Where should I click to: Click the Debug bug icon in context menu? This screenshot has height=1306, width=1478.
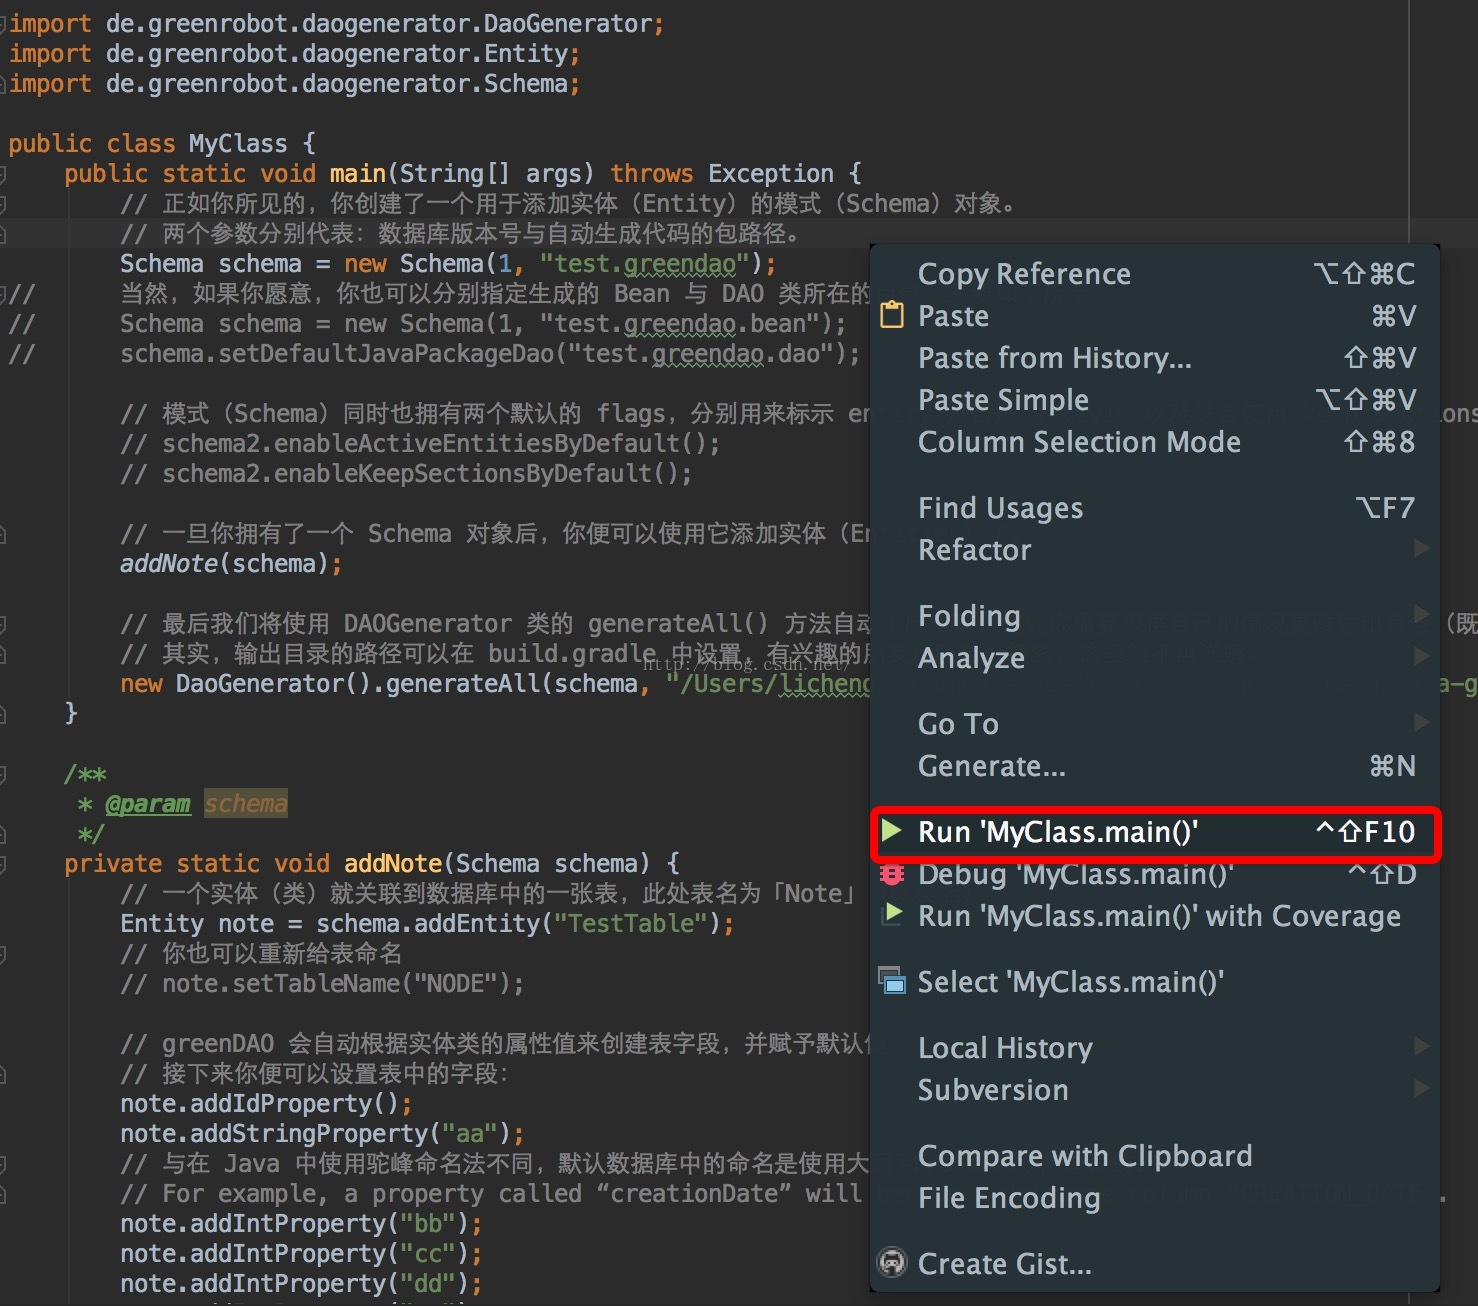(x=891, y=874)
